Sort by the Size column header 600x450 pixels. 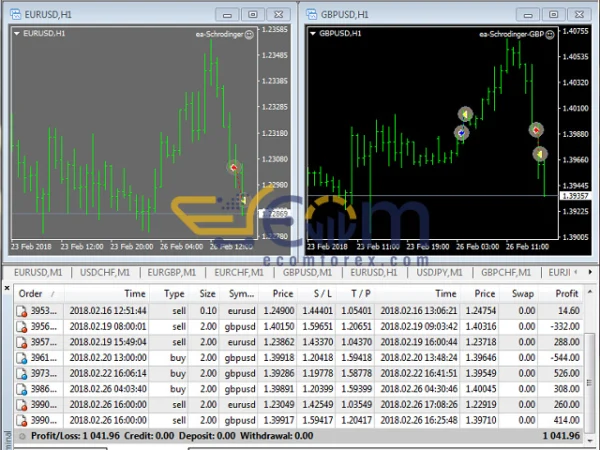pyautogui.click(x=204, y=293)
